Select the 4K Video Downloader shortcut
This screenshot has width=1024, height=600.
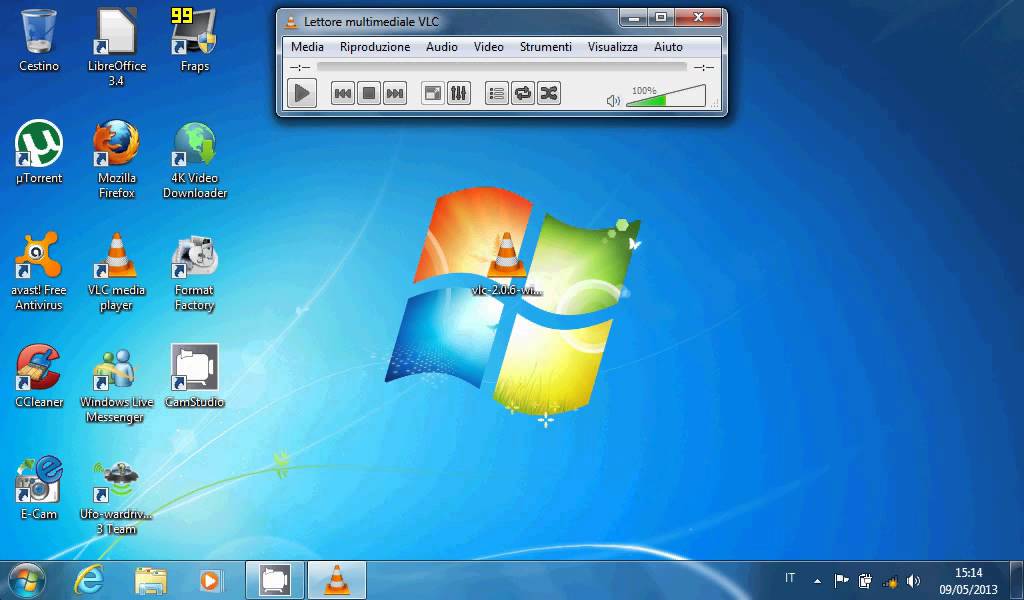194,159
